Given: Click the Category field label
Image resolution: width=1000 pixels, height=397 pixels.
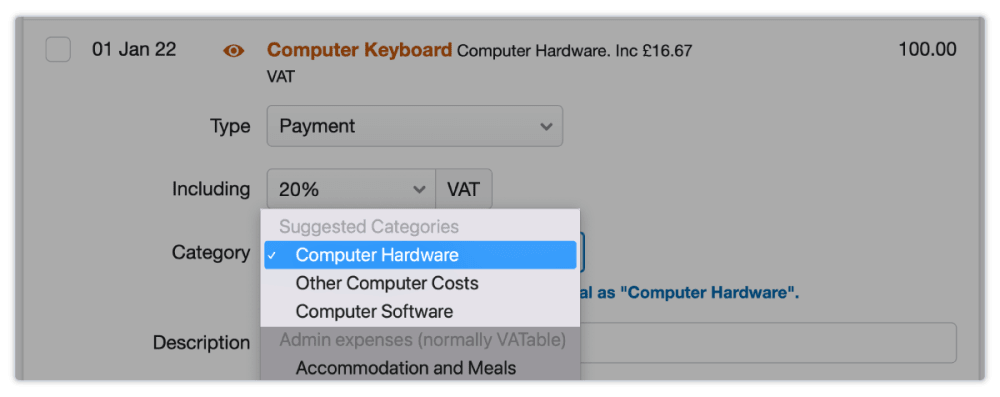Looking at the screenshot, I should 210,253.
